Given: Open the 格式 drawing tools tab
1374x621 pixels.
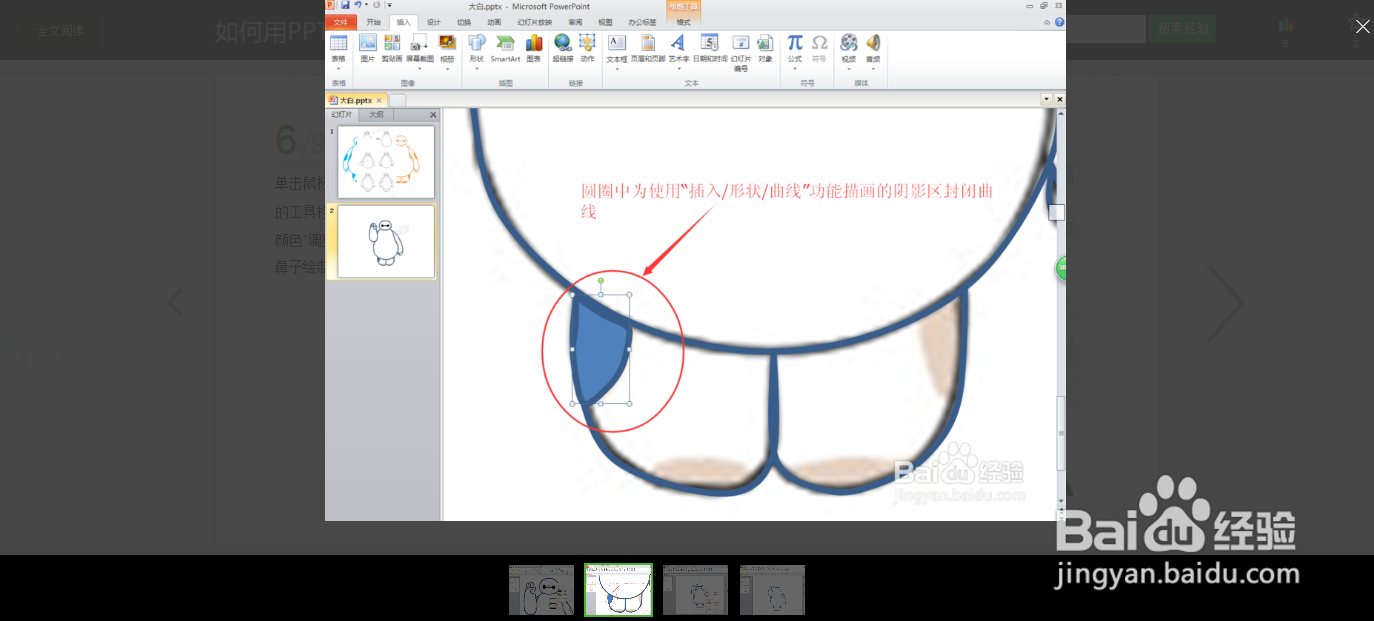Looking at the screenshot, I should click(683, 22).
